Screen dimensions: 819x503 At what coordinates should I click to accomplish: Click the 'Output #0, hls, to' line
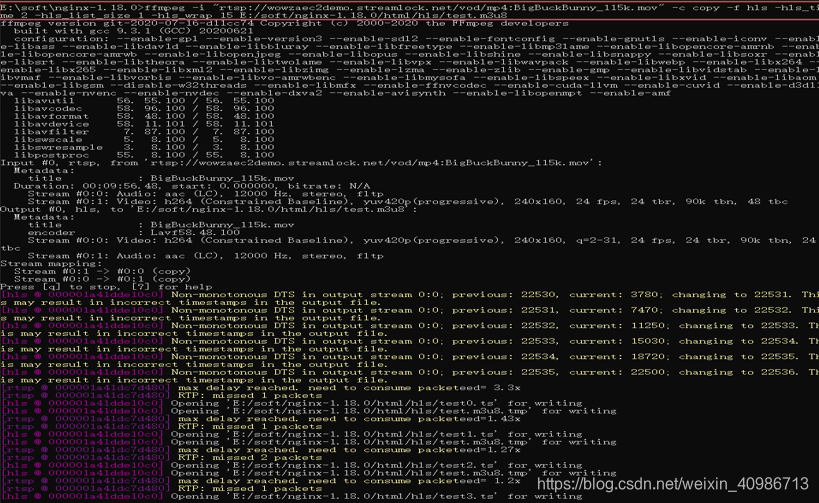tap(209, 209)
